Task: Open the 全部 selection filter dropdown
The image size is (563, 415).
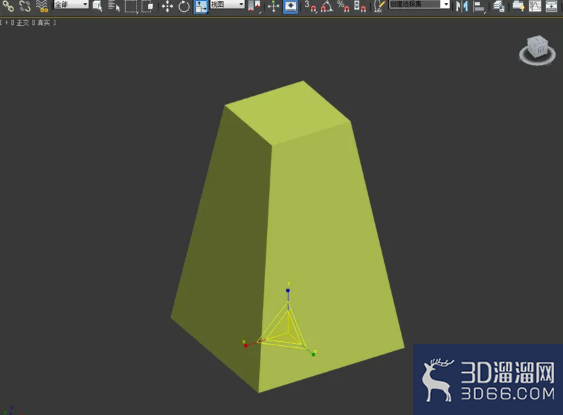Action: (71, 4)
